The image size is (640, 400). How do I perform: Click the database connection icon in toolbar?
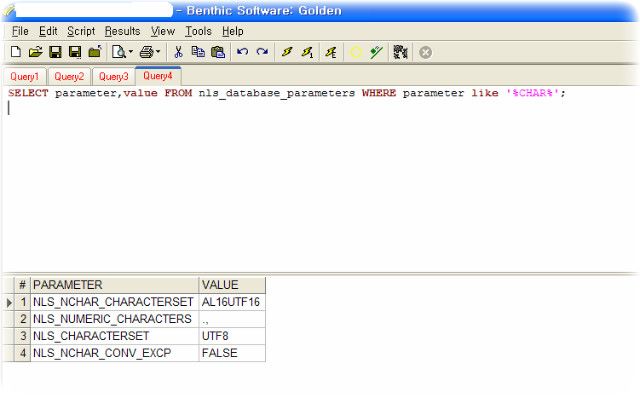[400, 52]
